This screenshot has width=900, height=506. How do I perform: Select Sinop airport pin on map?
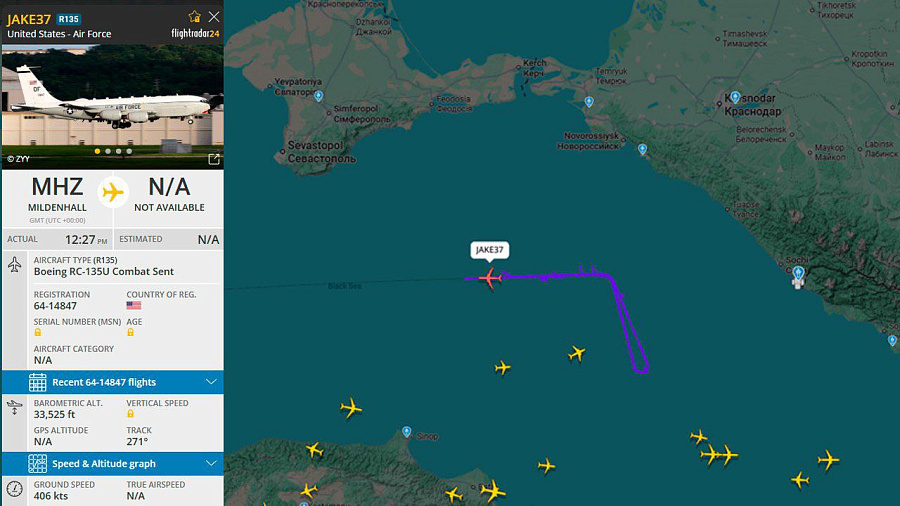[406, 431]
